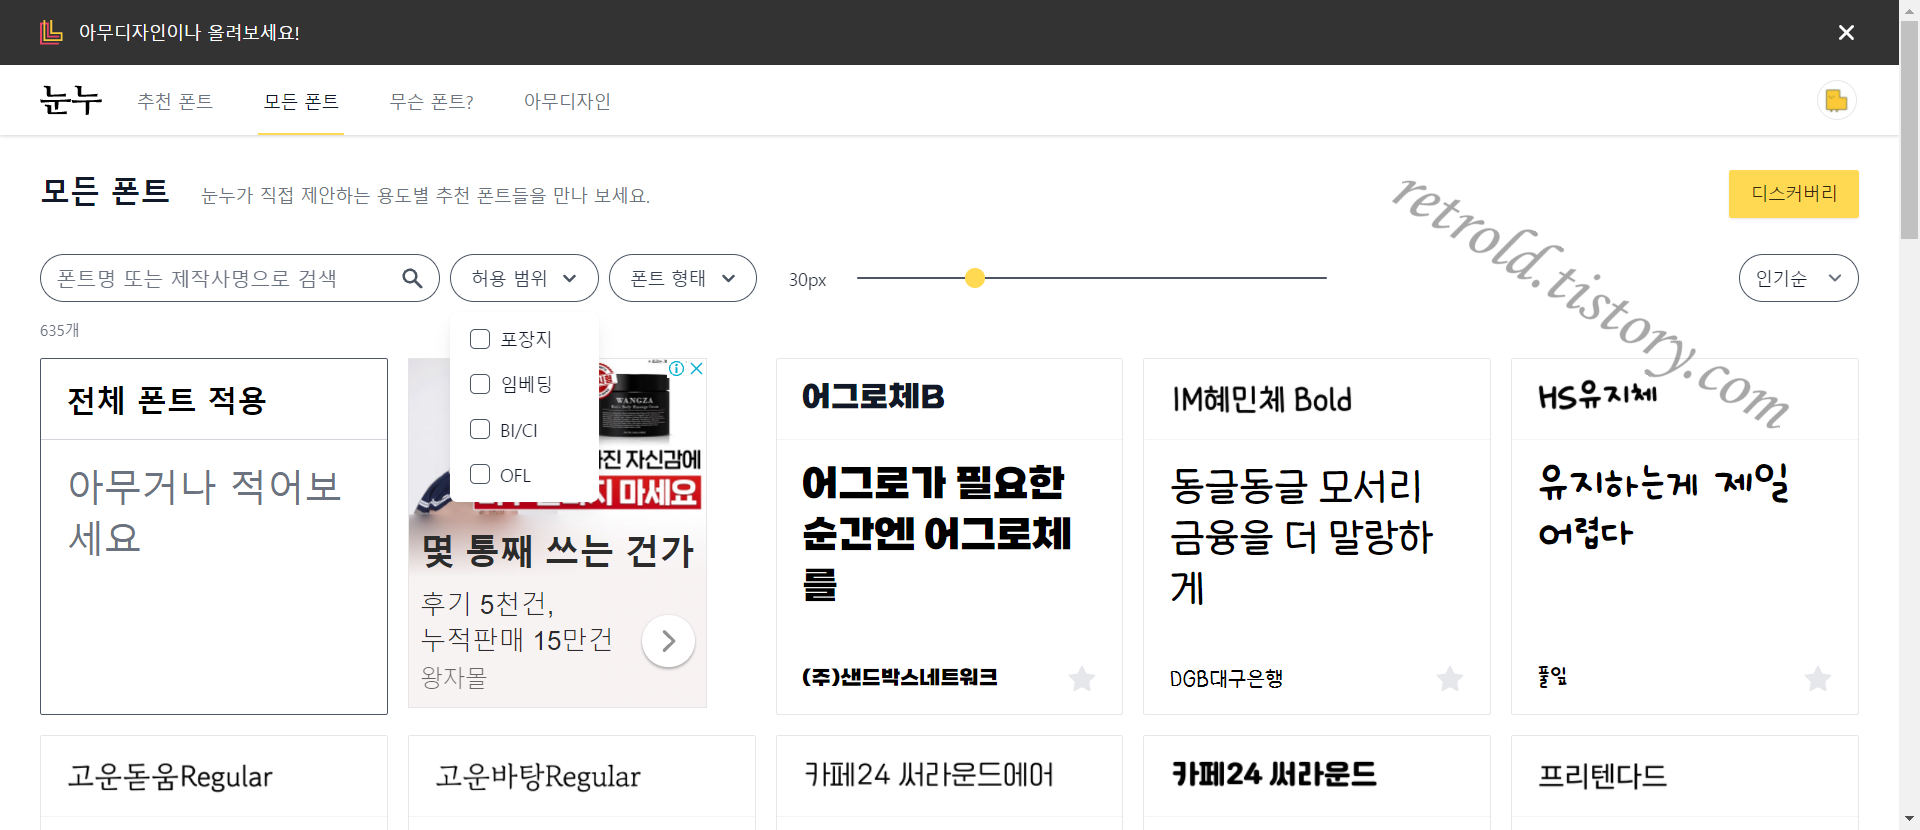Click the search magnifier icon
The height and width of the screenshot is (830, 1920).
(x=412, y=278)
